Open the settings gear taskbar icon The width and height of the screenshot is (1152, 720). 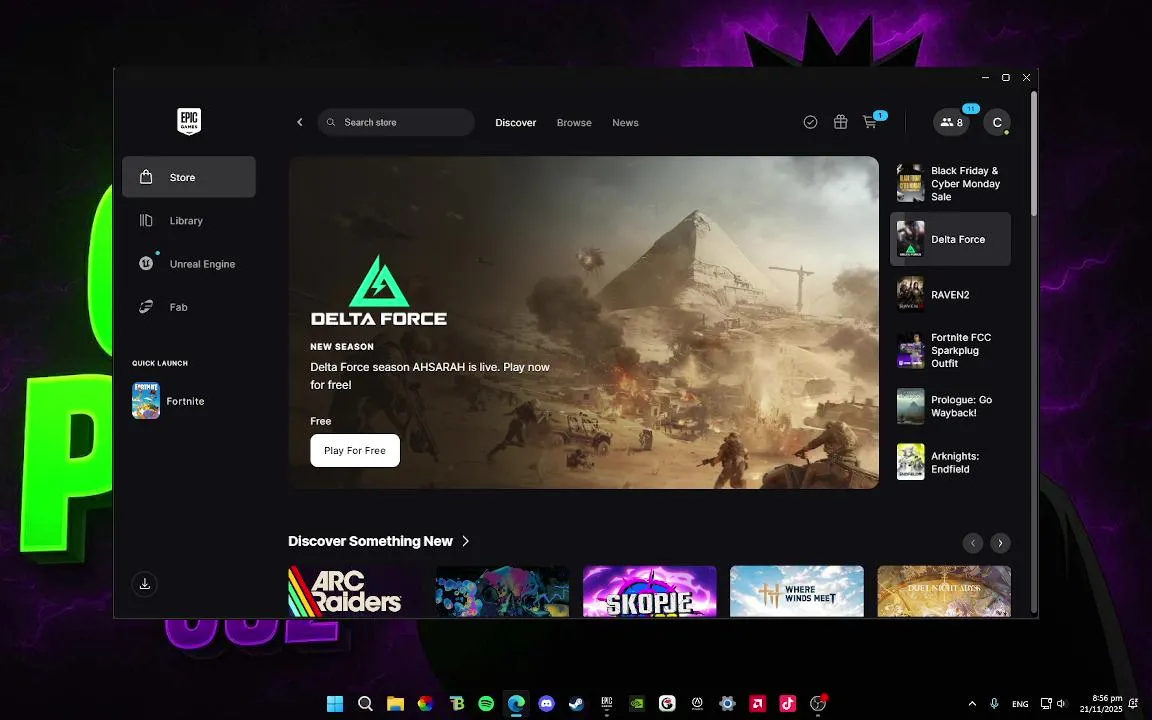tap(727, 703)
